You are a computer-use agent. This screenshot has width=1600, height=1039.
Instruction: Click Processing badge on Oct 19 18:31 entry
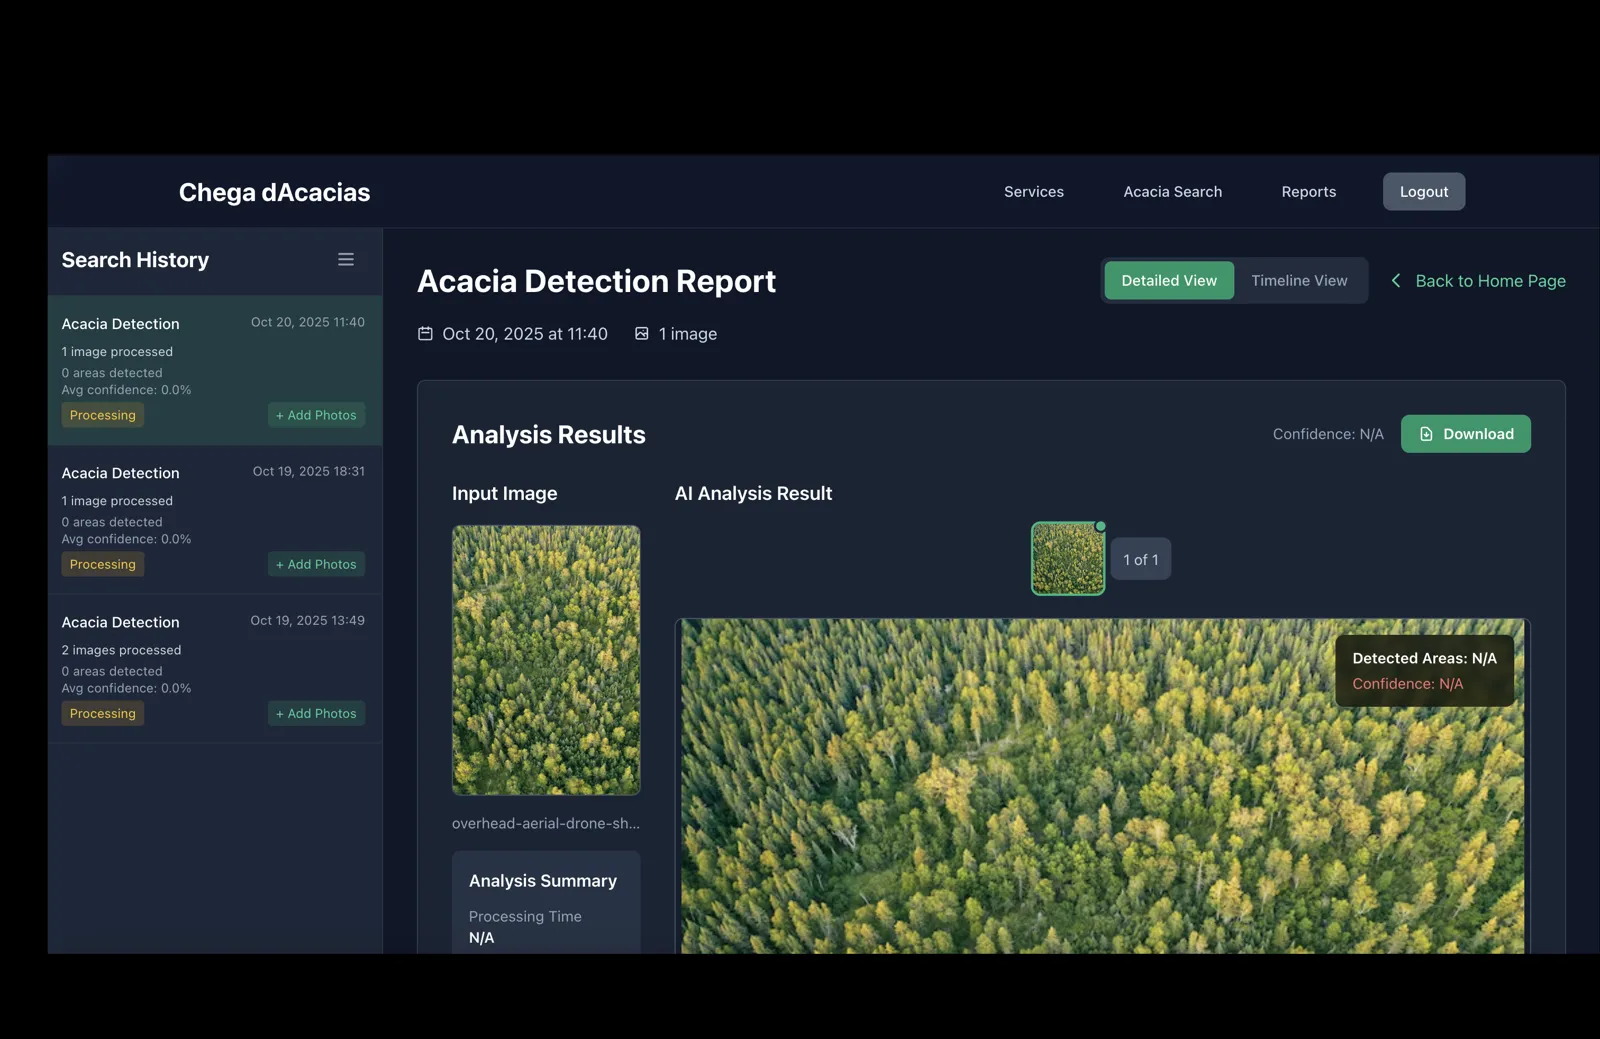(103, 564)
